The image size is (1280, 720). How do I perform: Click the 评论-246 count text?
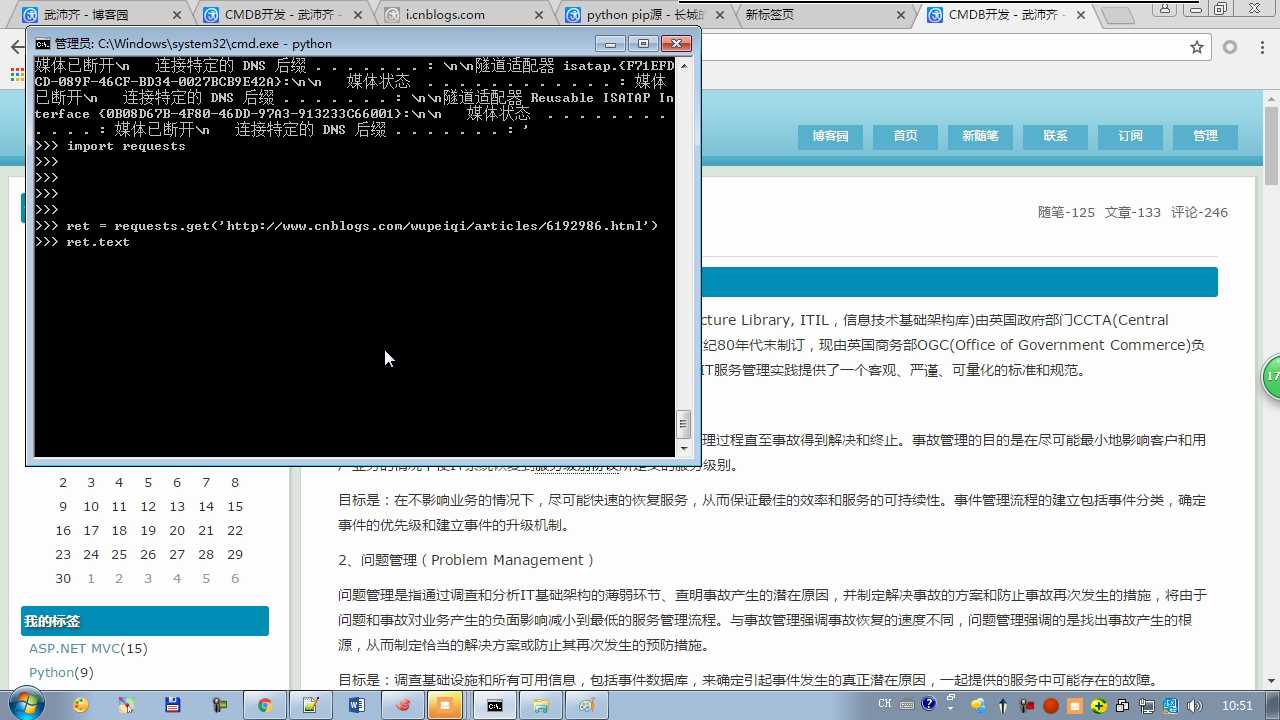pos(1199,212)
